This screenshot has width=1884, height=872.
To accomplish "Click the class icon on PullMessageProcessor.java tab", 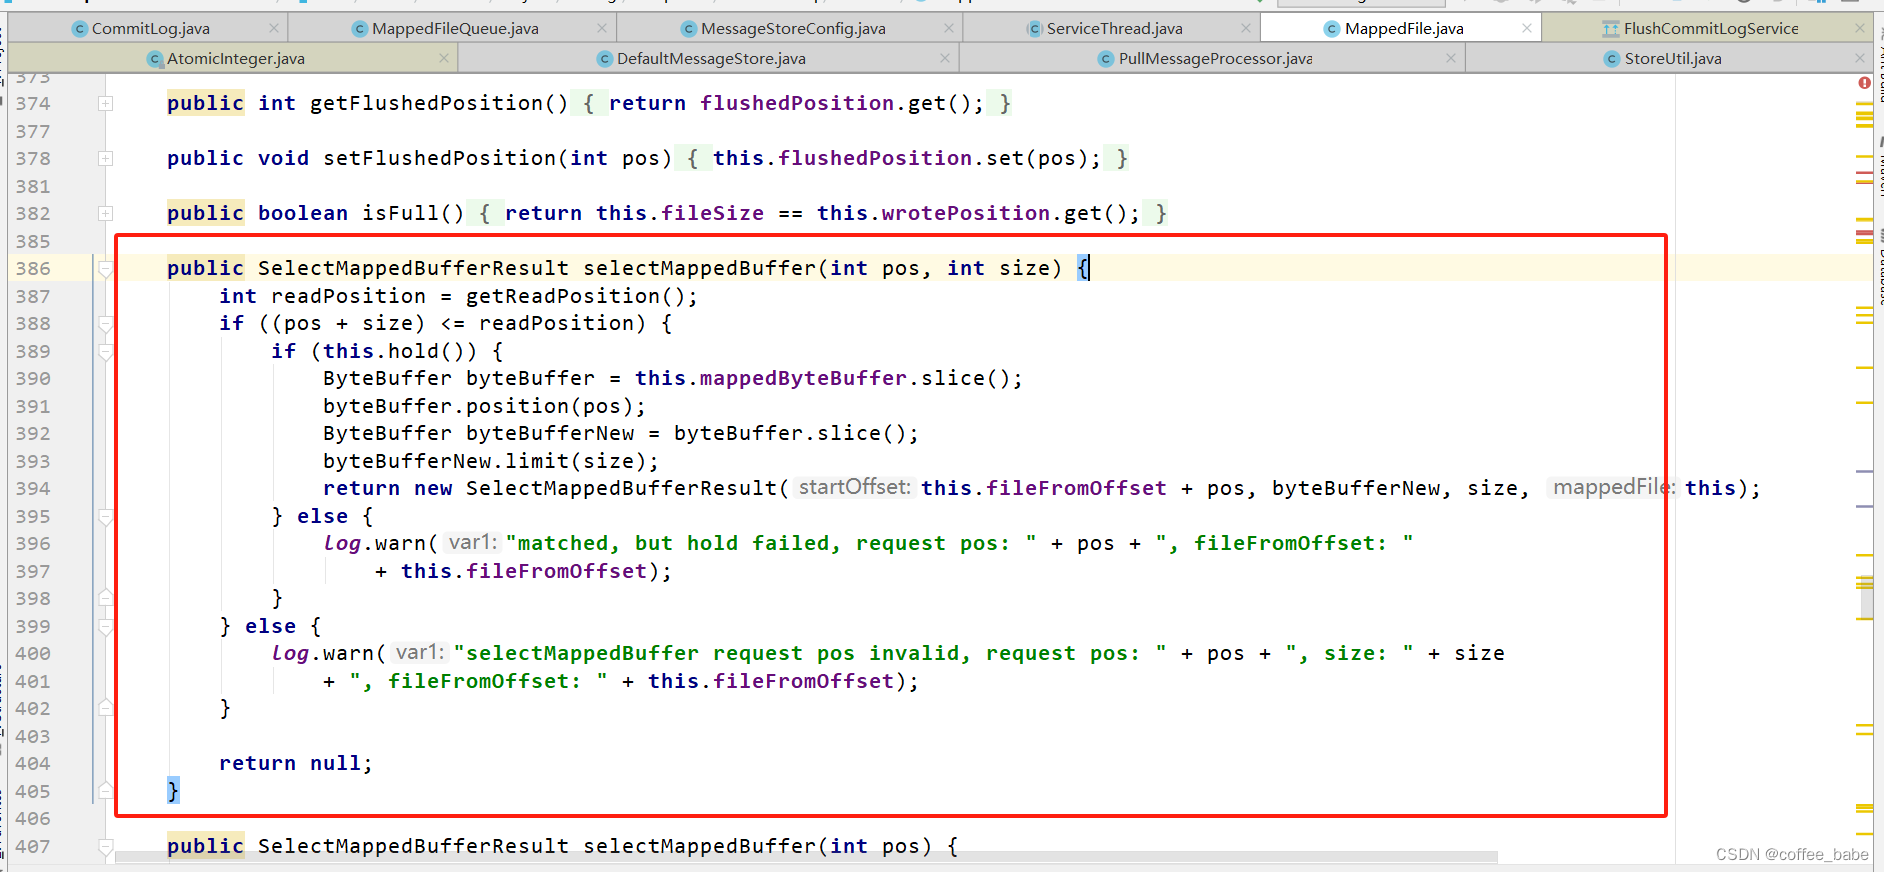I will pos(1106,59).
